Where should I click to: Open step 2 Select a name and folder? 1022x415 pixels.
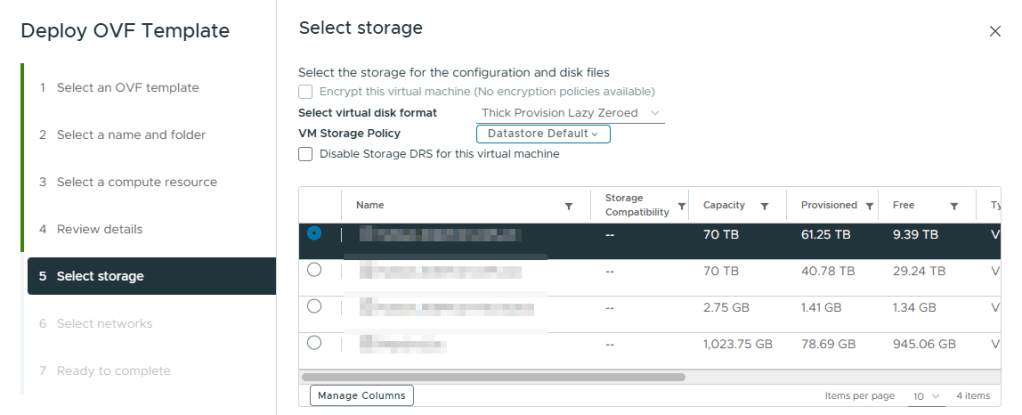tap(131, 135)
